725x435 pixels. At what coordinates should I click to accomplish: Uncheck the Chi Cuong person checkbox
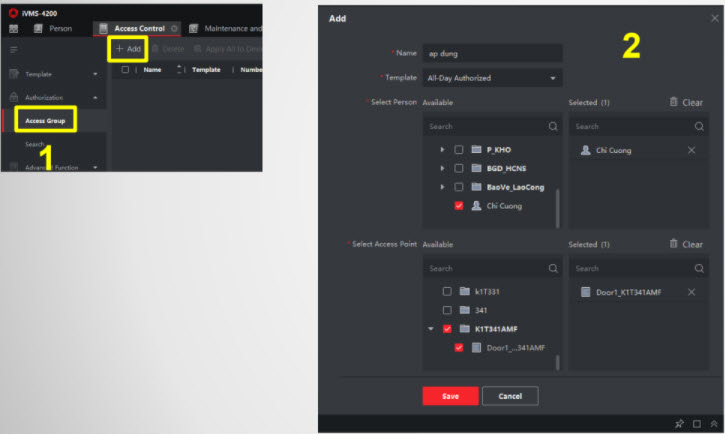pyautogui.click(x=459, y=206)
